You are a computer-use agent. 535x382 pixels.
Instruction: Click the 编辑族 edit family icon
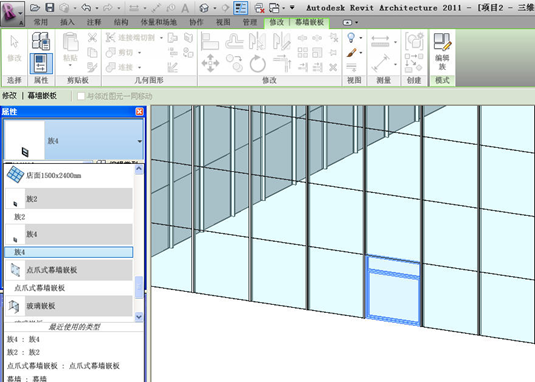(x=442, y=52)
